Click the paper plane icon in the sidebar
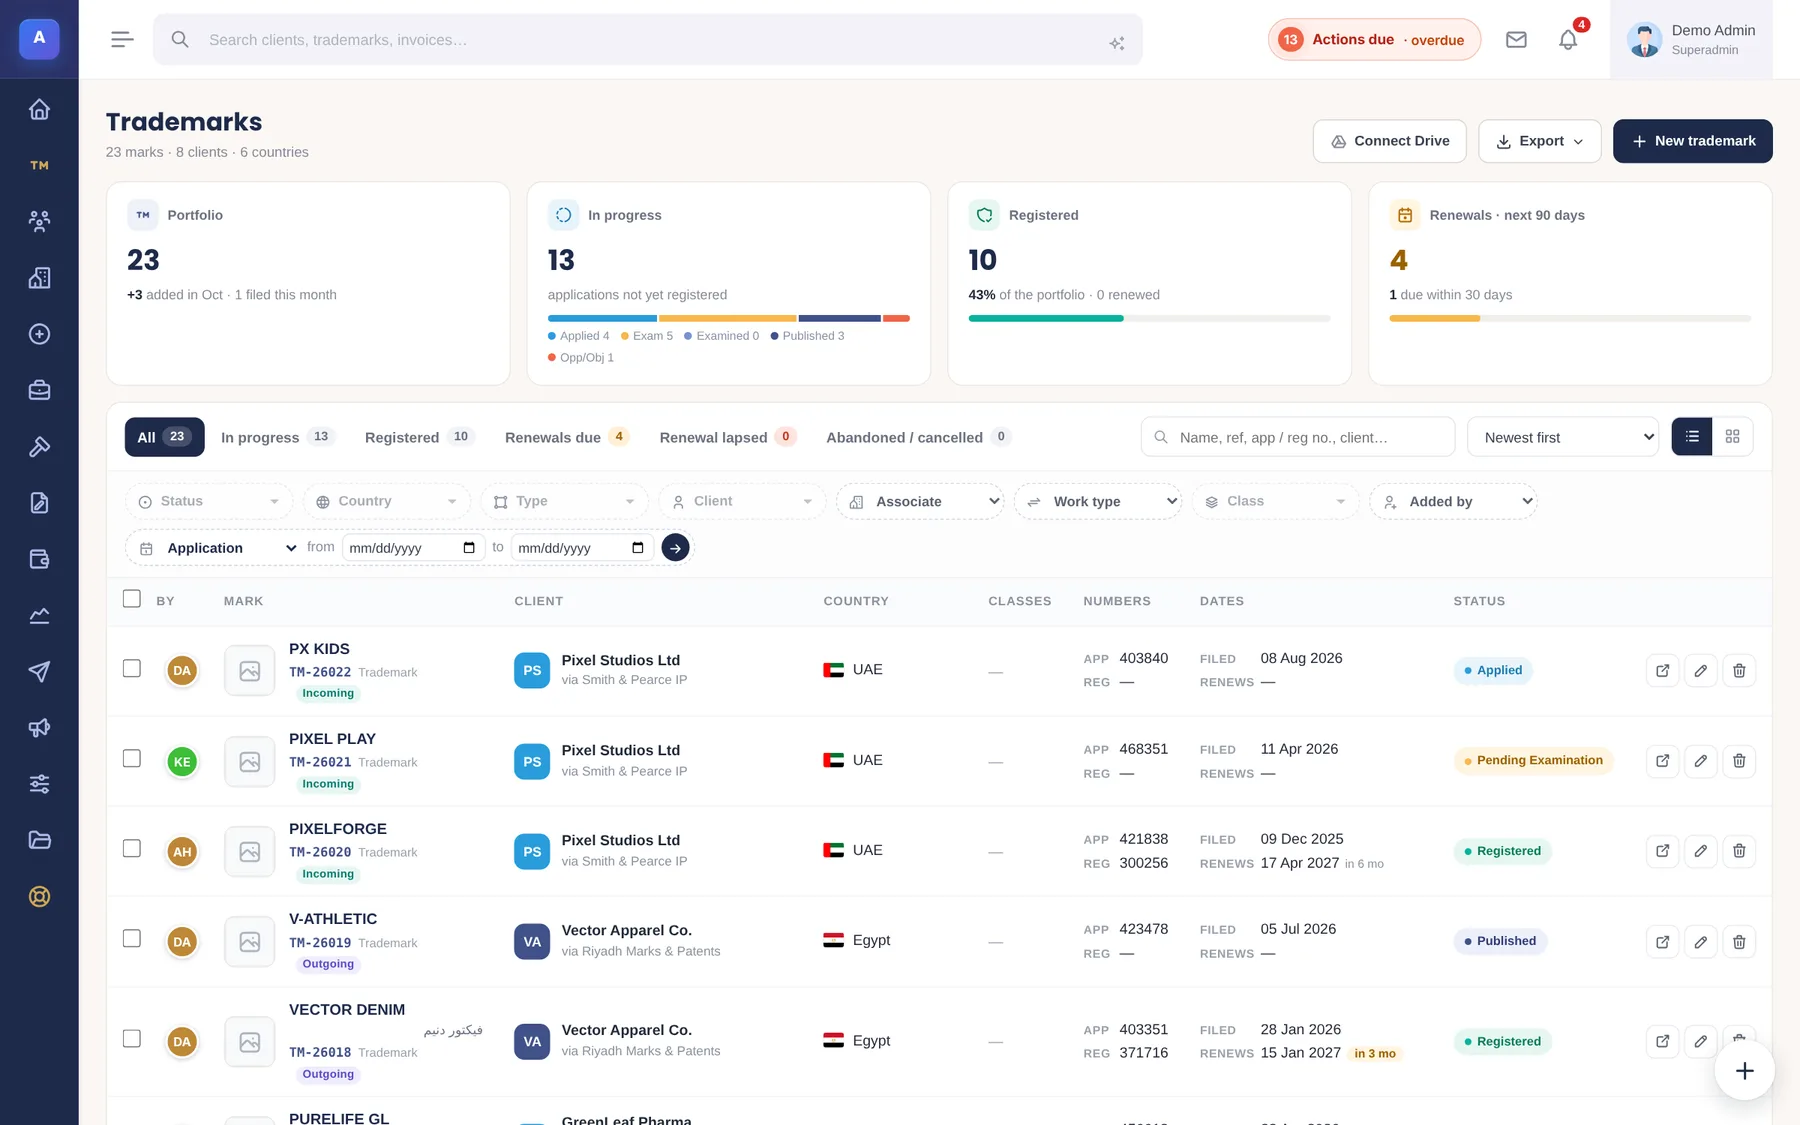 (x=39, y=671)
